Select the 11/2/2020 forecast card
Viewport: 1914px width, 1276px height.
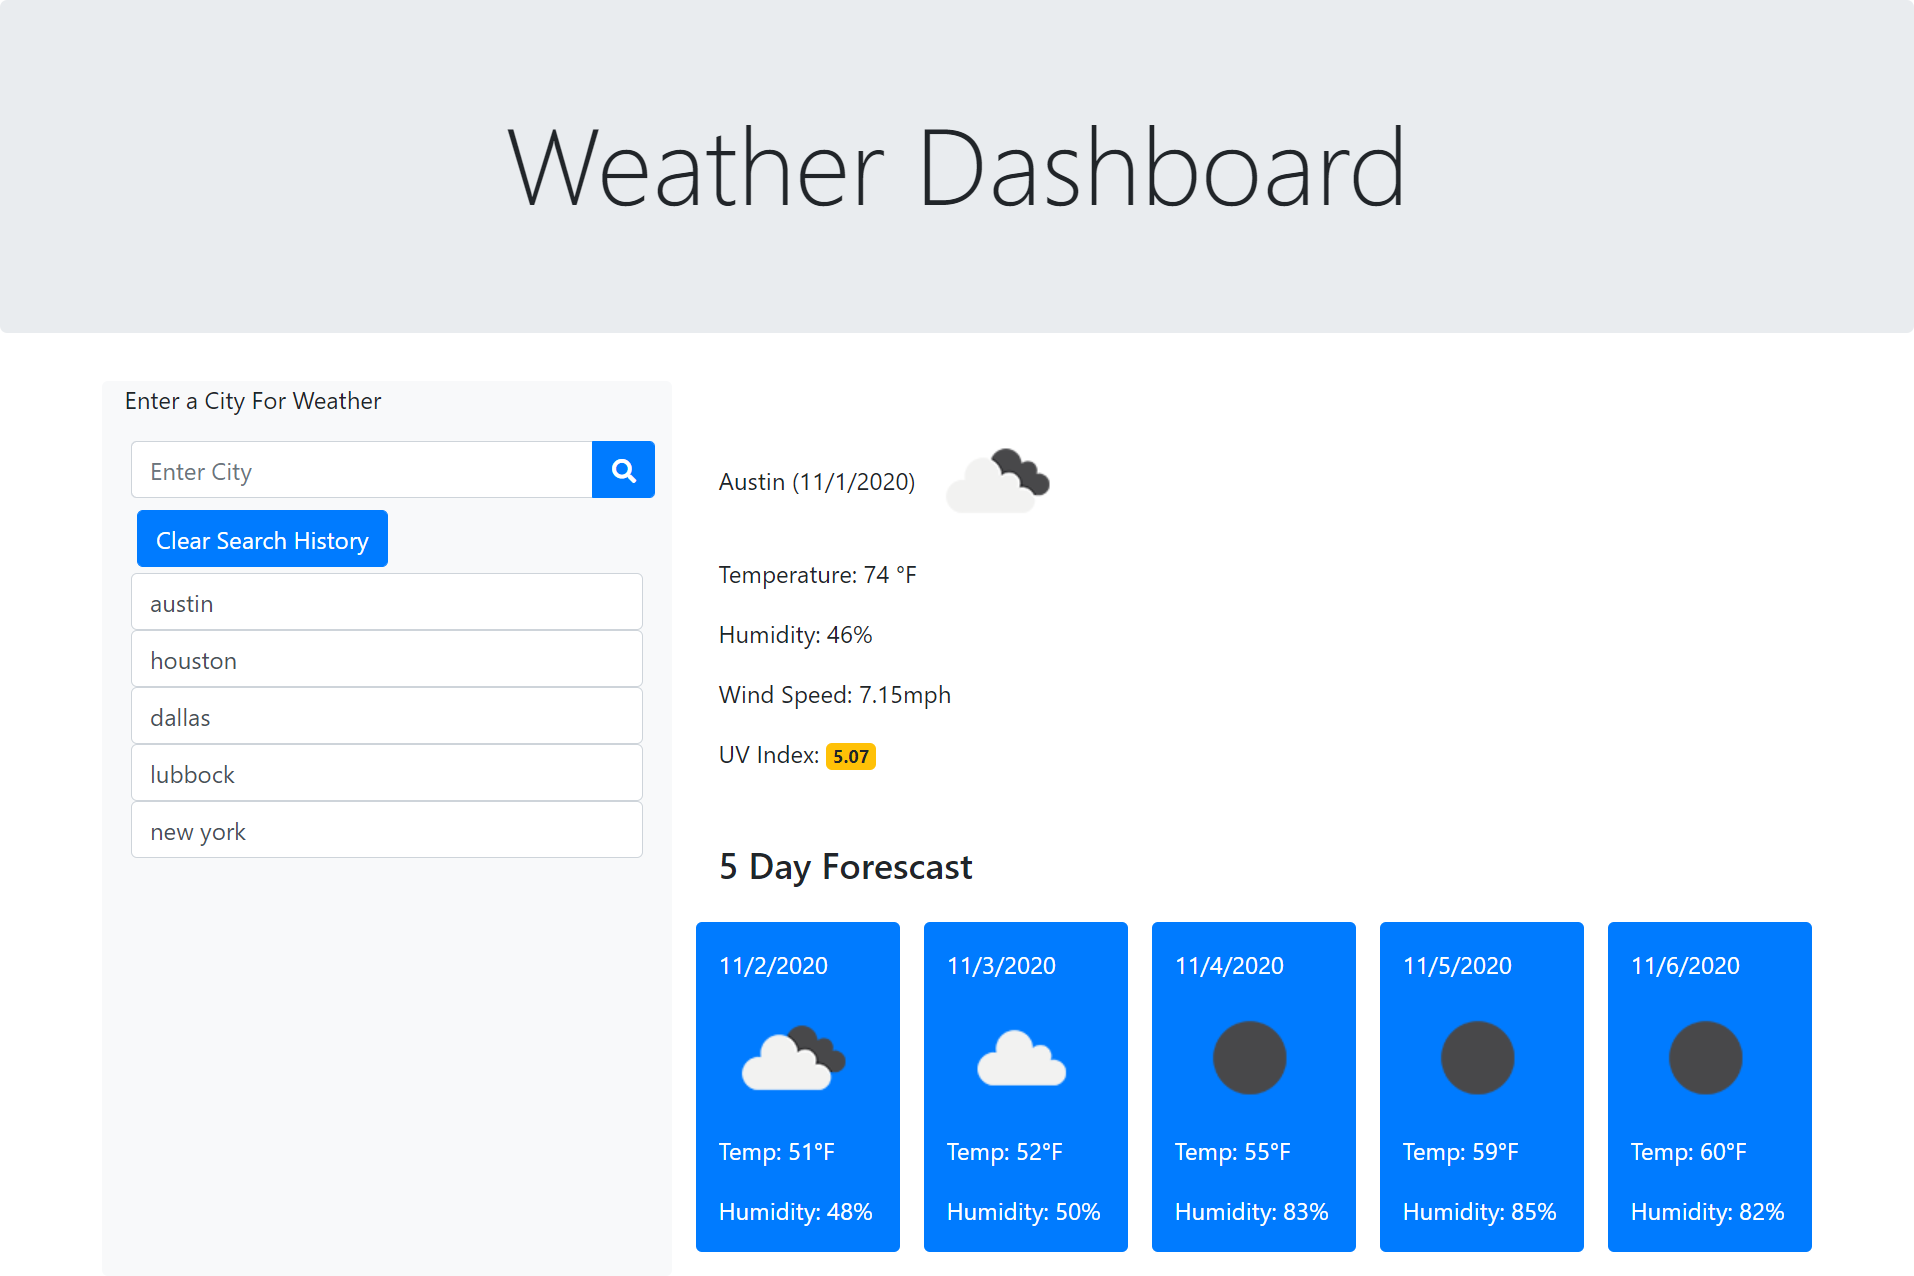point(797,1086)
